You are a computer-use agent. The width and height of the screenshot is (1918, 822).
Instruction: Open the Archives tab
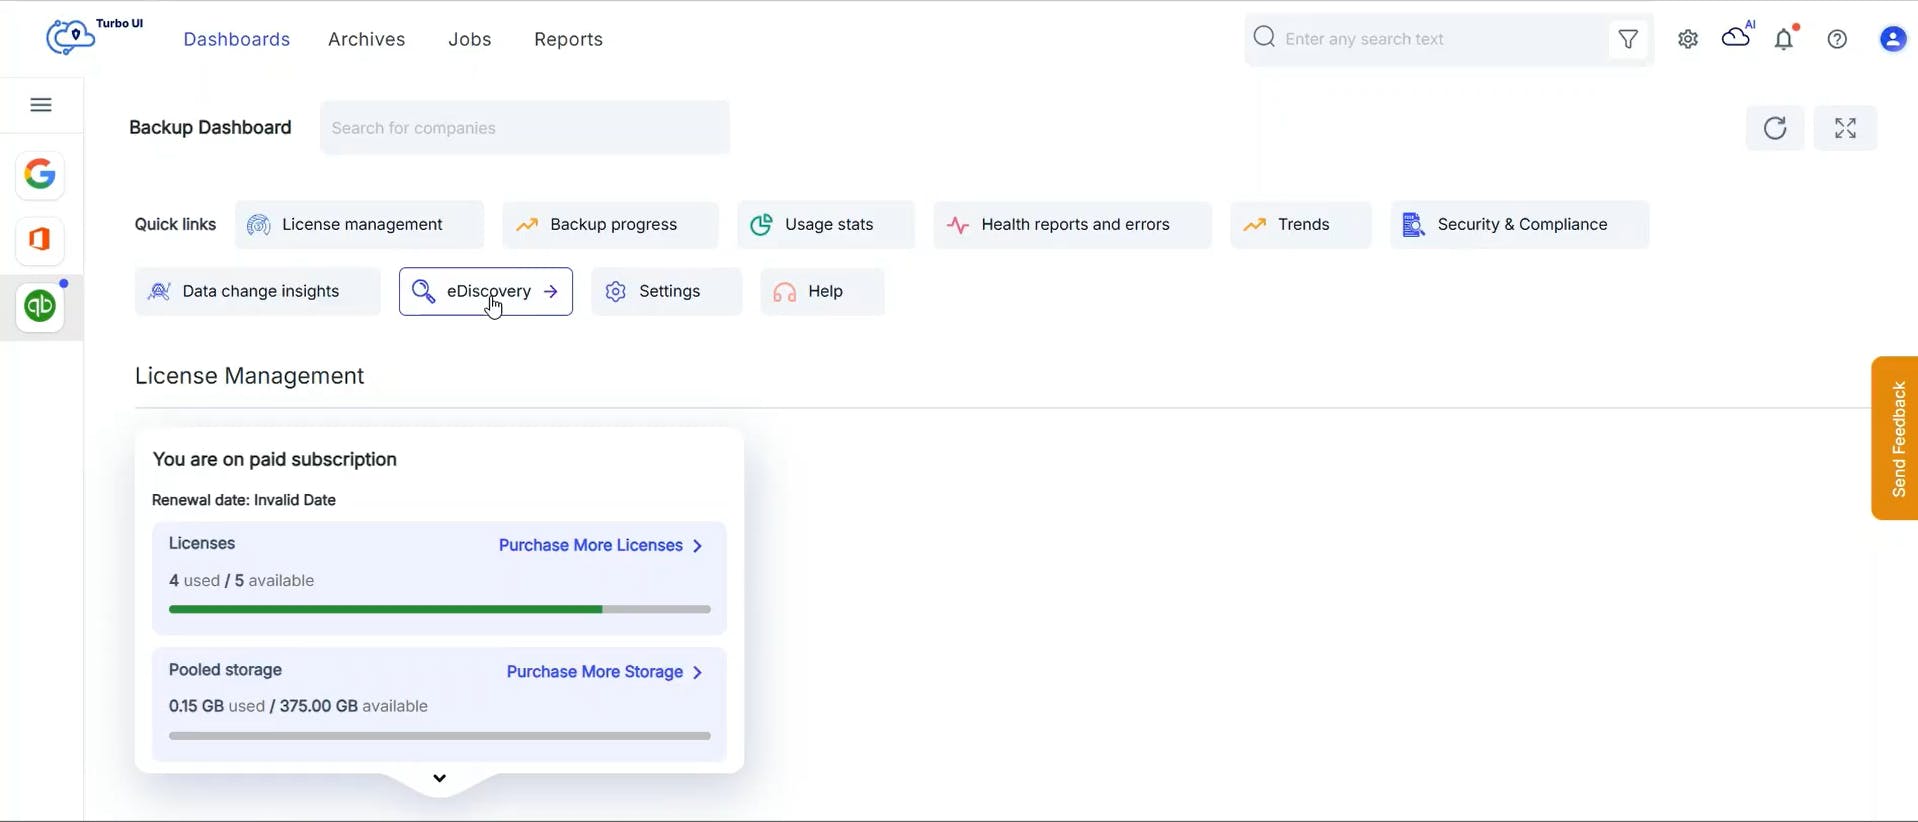click(367, 39)
